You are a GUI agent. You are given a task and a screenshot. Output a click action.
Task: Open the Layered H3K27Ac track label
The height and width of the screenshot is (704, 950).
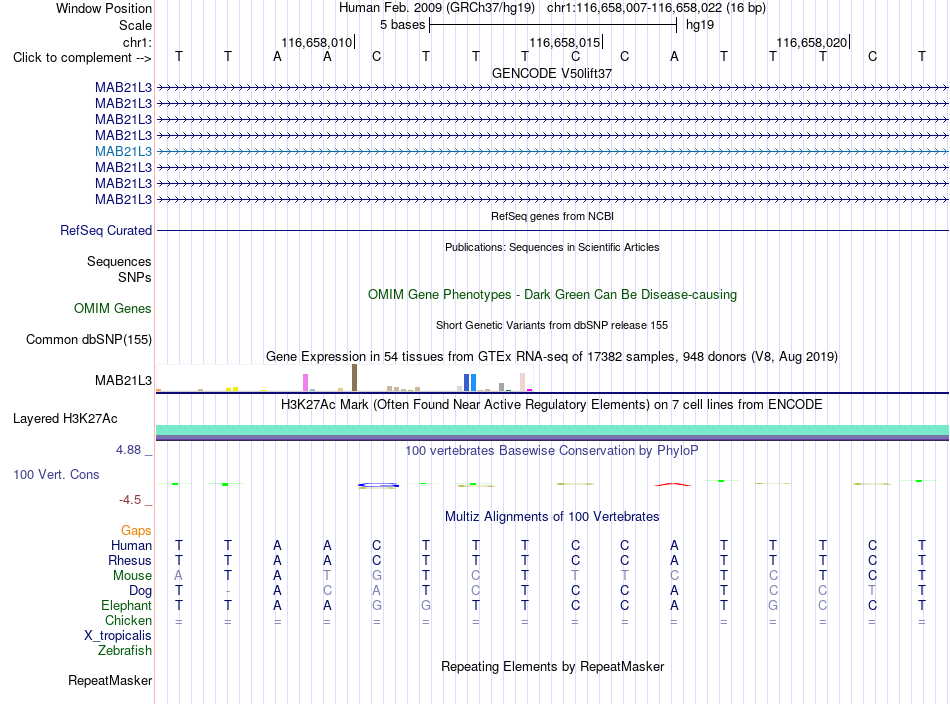click(65, 419)
